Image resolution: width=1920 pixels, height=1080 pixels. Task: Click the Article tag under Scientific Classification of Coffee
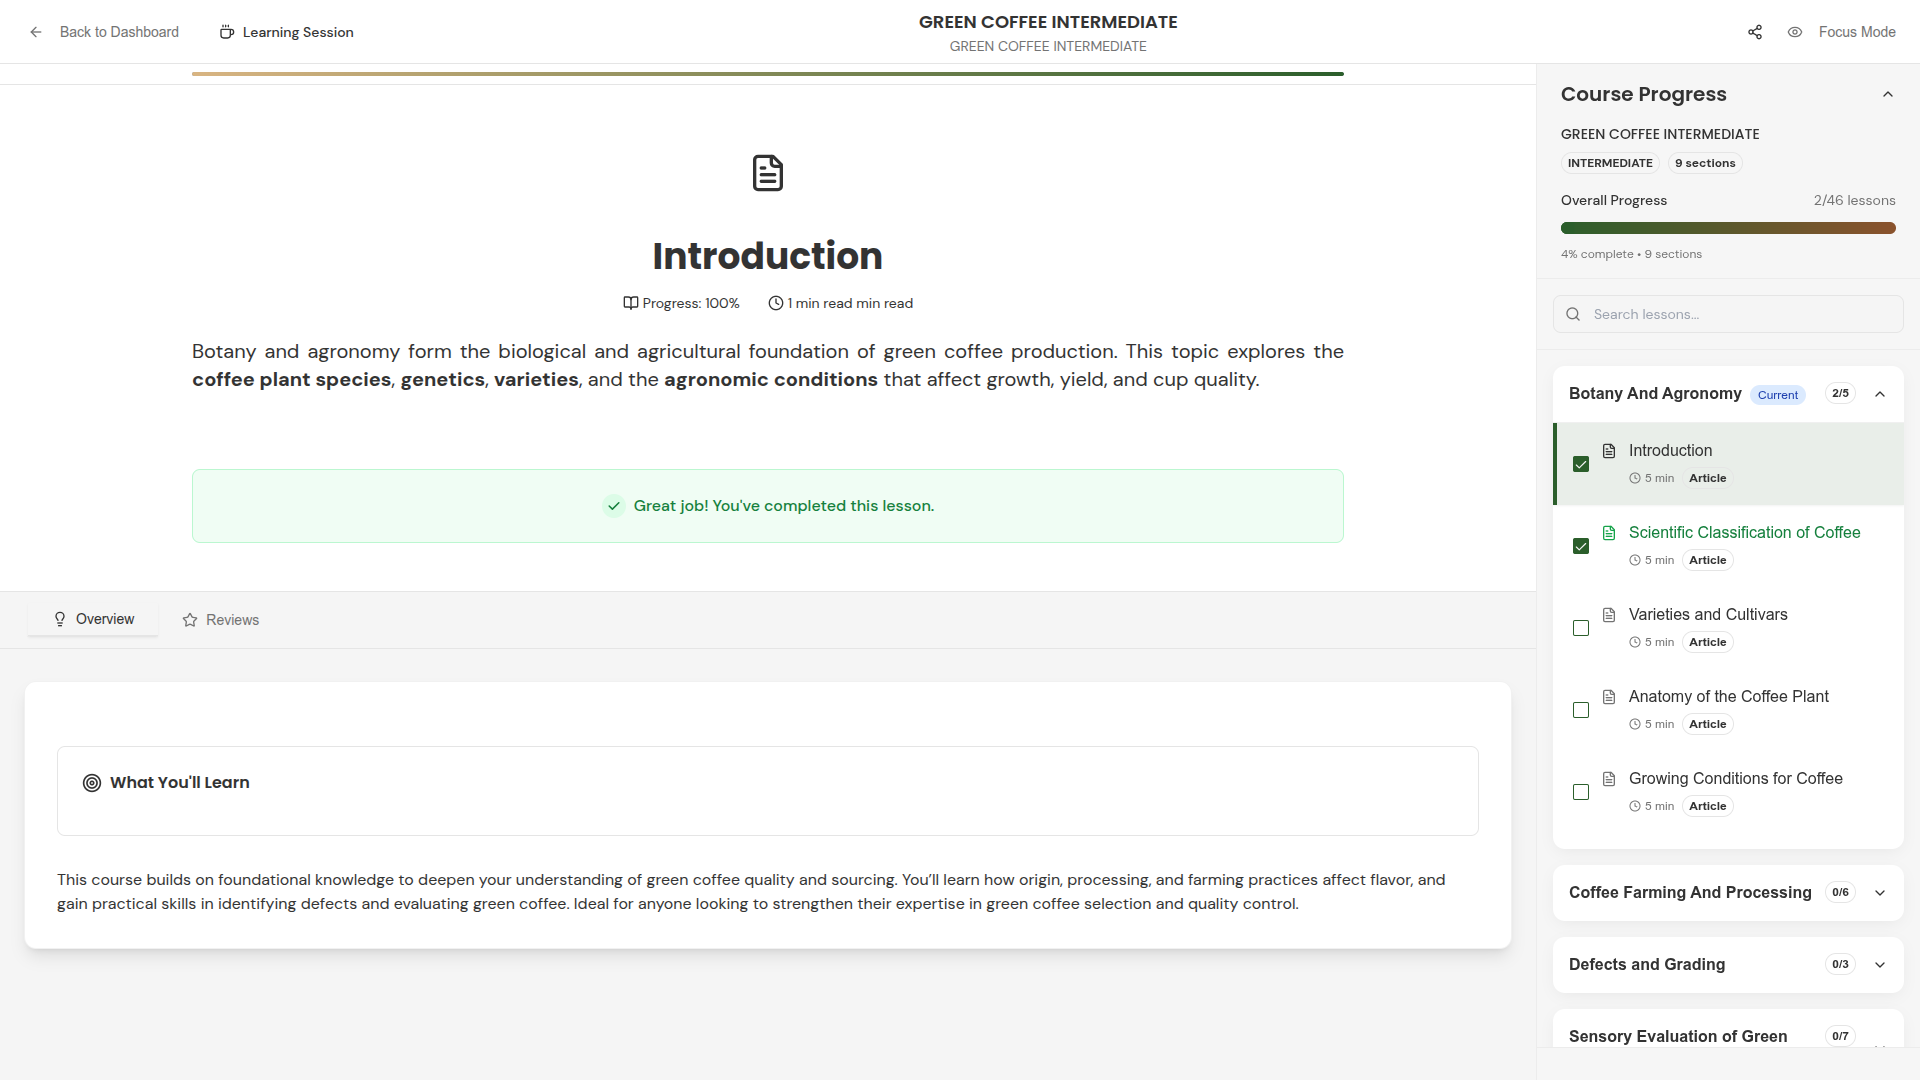tap(1707, 561)
